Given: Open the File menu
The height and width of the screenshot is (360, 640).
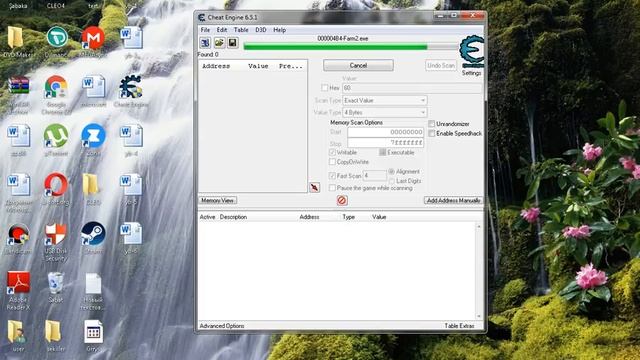Looking at the screenshot, I should (205, 30).
